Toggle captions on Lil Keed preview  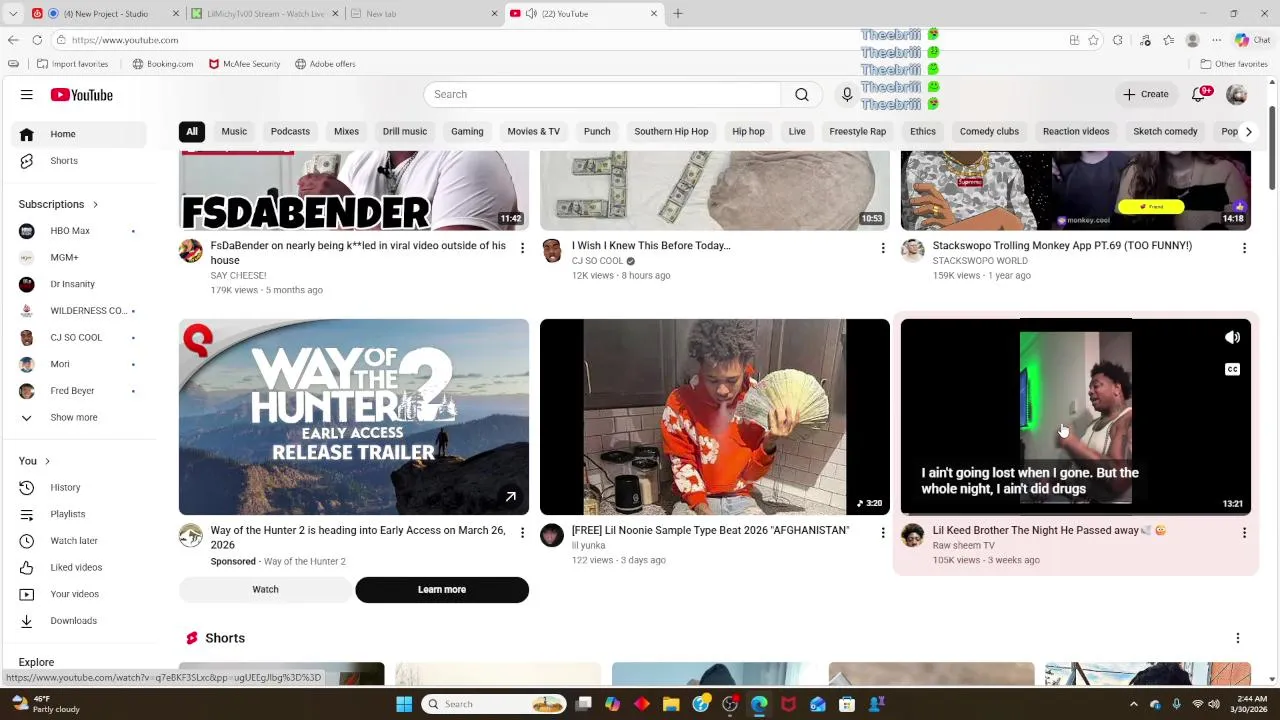pos(1233,370)
